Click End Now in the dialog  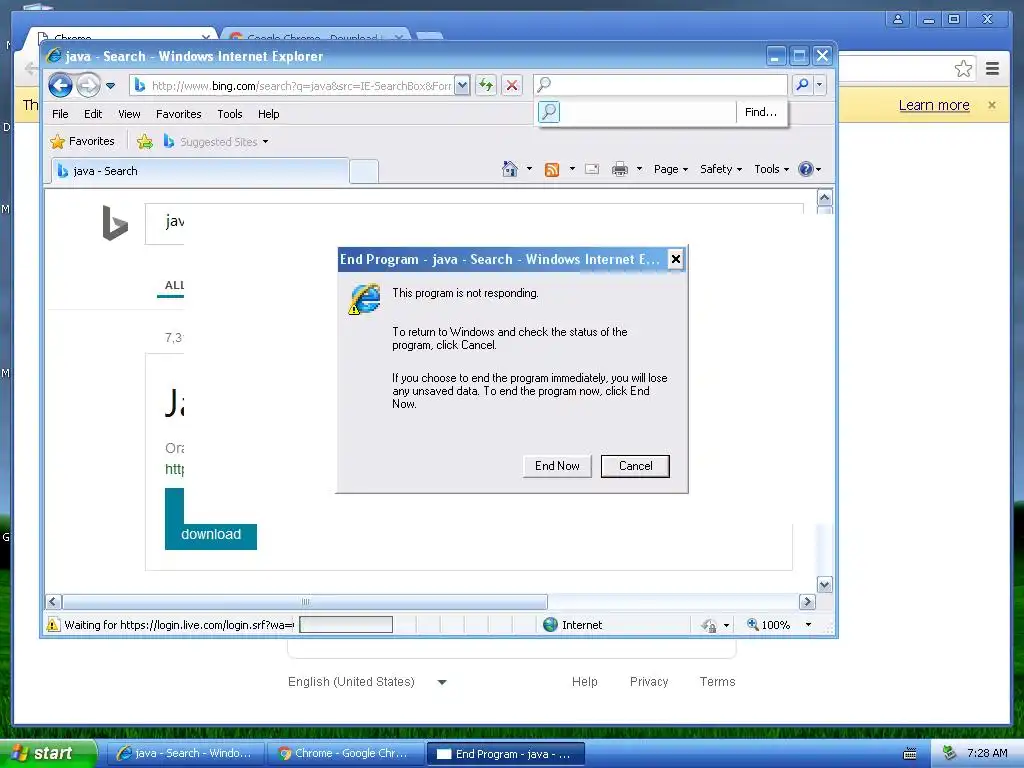[x=557, y=466]
